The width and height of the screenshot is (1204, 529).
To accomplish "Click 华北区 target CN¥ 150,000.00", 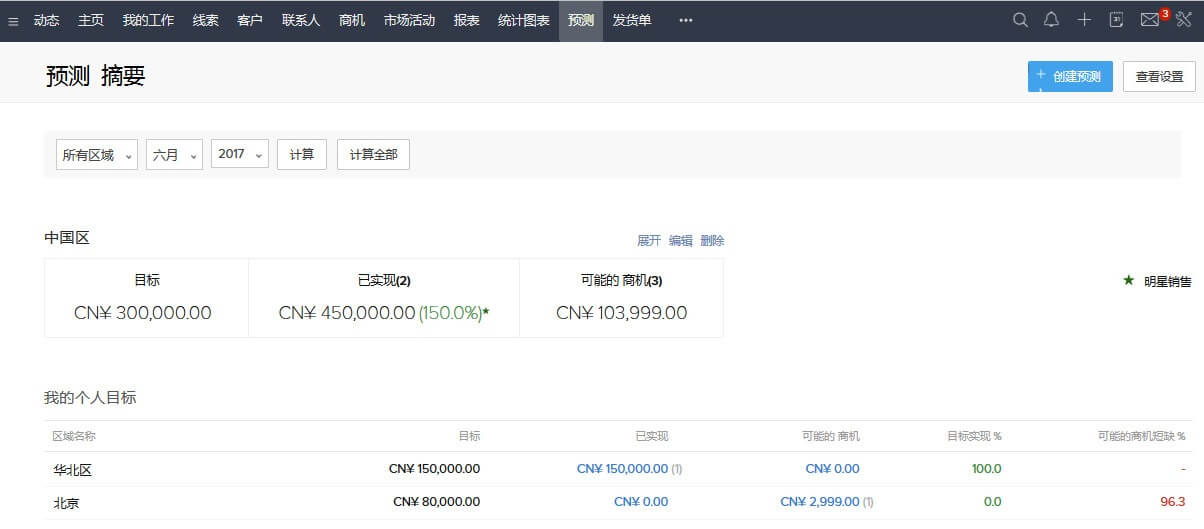I will (x=434, y=469).
